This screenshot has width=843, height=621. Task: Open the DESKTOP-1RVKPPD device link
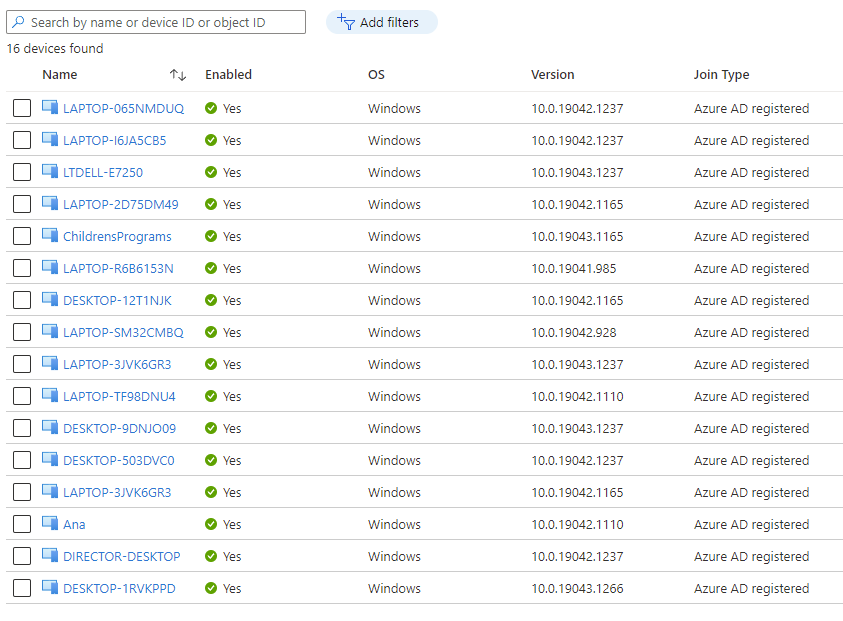(119, 588)
